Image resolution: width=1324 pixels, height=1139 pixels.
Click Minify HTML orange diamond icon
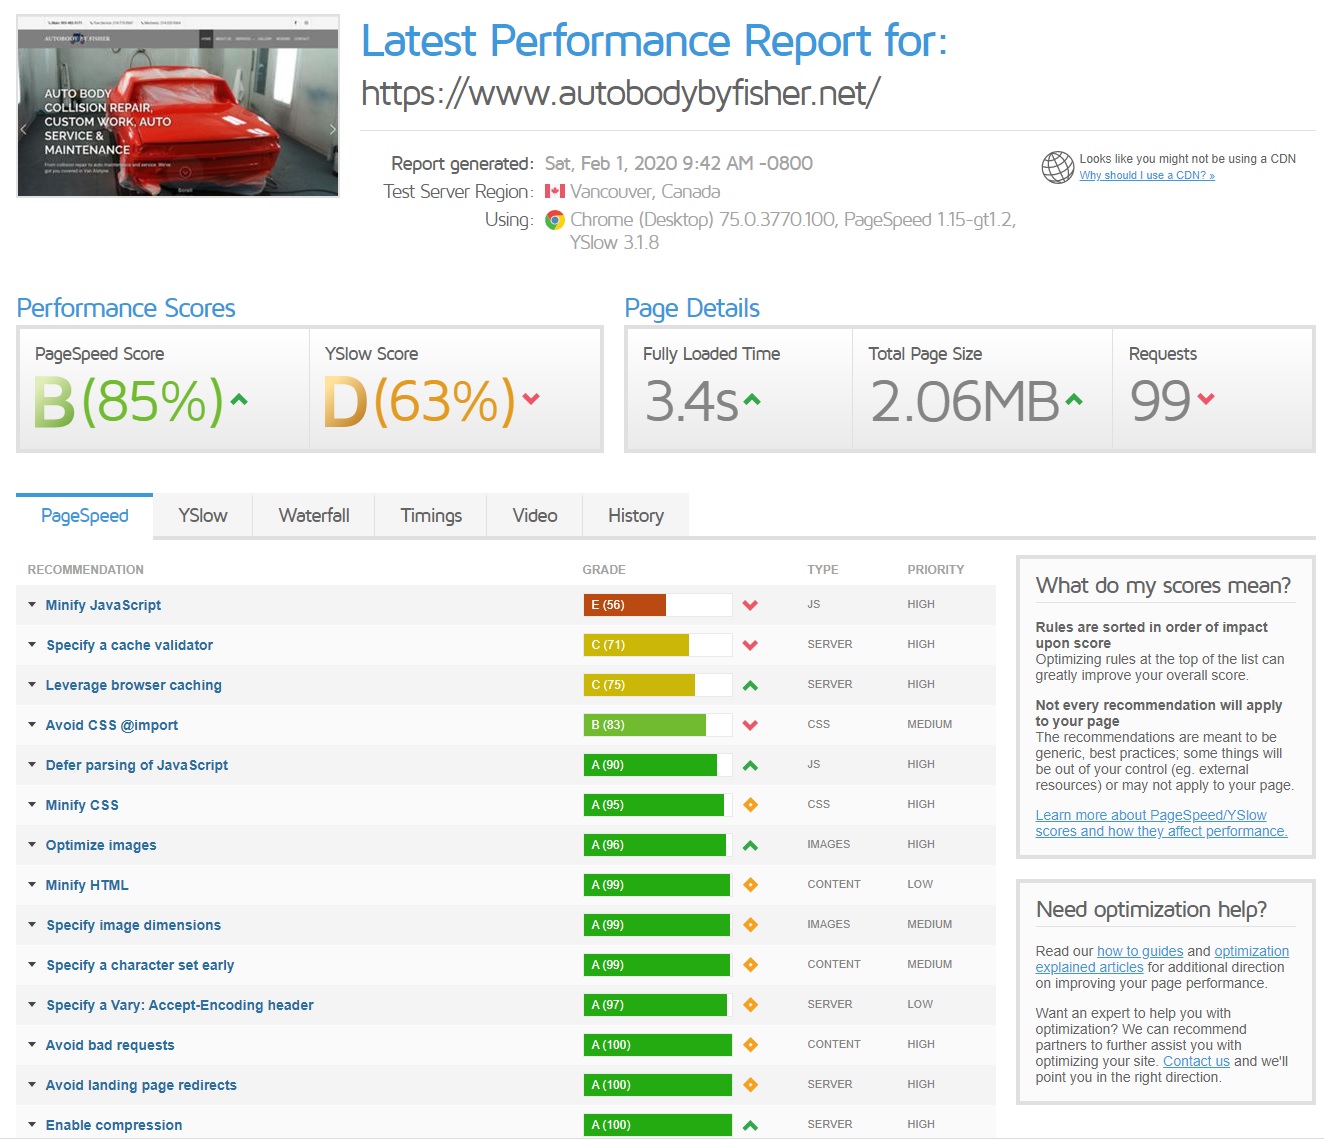tap(750, 885)
